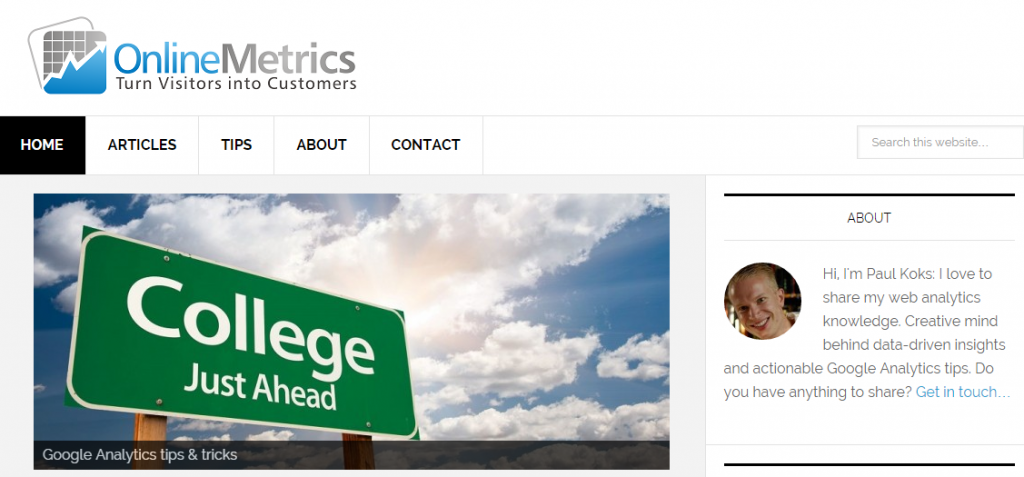Click the OnlineMetrics chart logo icon

tap(68, 56)
